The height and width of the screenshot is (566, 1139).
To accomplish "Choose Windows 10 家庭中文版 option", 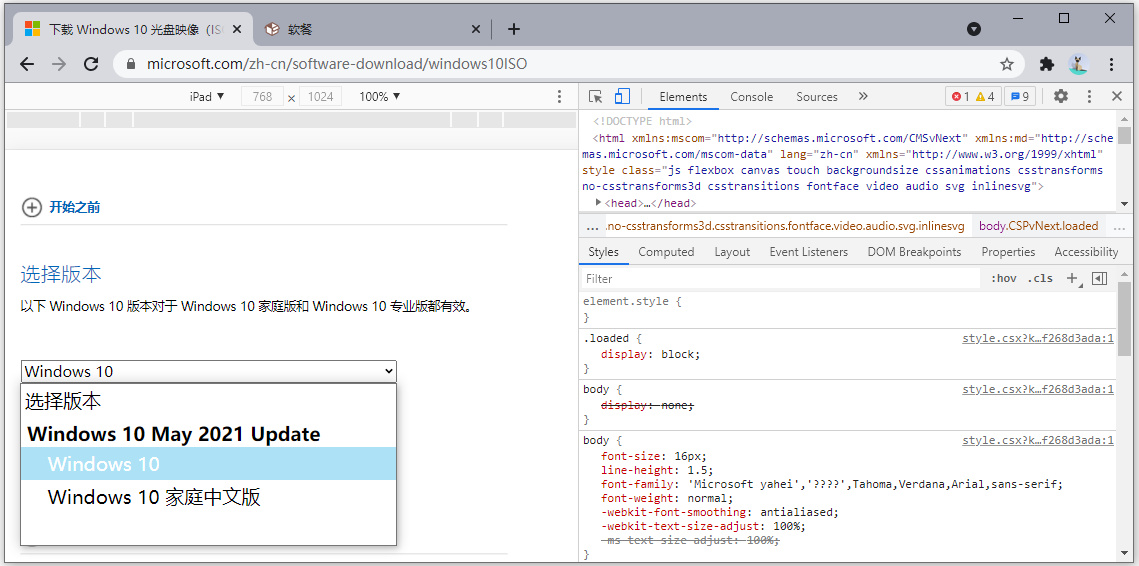I will [209, 498].
